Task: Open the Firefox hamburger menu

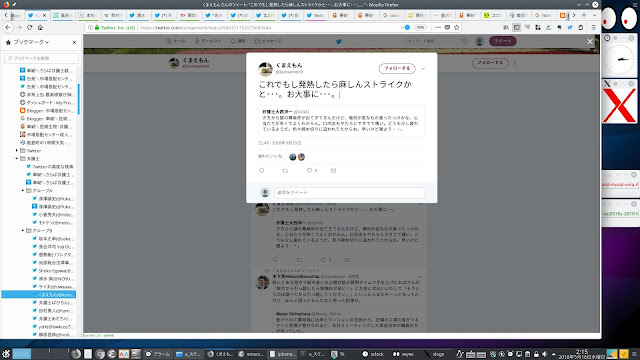Action: tap(593, 27)
